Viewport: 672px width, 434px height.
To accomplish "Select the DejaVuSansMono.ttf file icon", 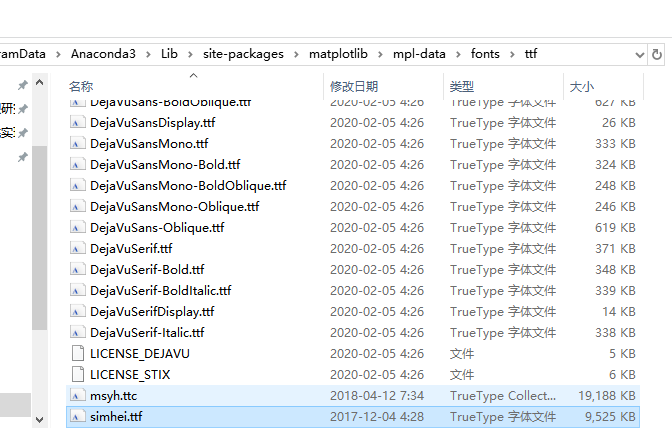I will tap(77, 144).
